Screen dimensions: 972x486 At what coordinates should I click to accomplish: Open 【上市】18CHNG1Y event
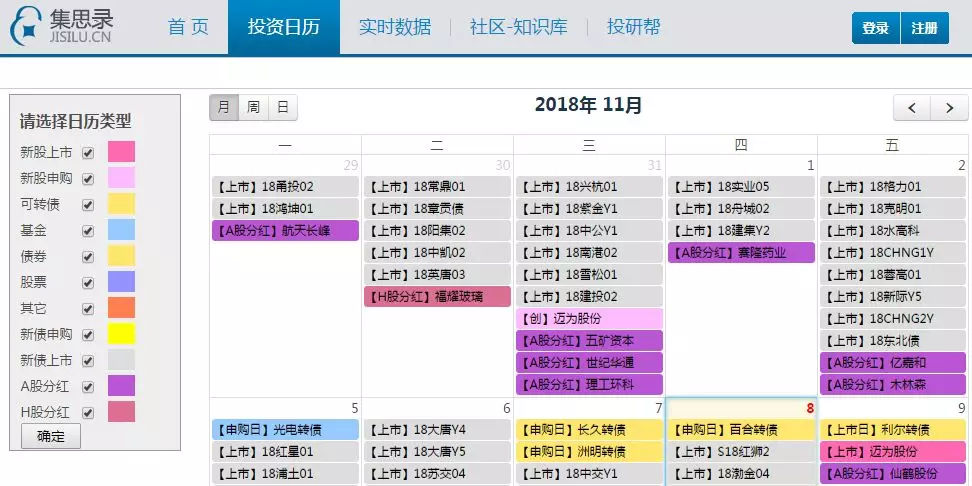[893, 253]
